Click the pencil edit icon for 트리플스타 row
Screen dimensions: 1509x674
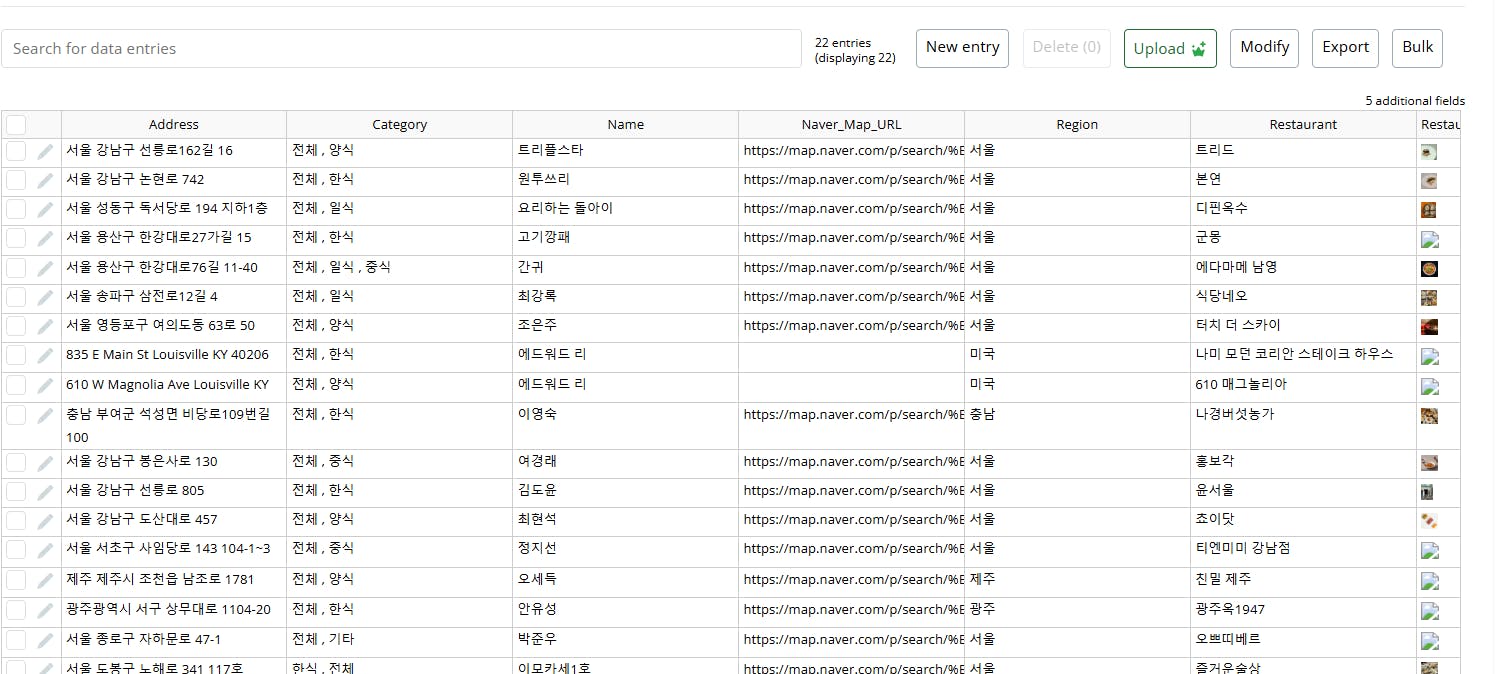pos(45,152)
